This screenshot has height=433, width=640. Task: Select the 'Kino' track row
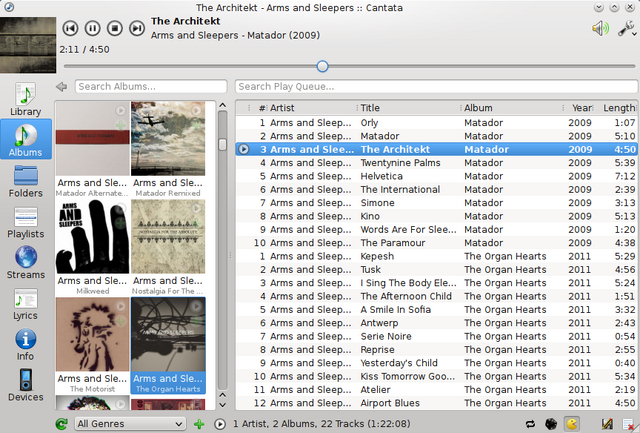coord(436,216)
